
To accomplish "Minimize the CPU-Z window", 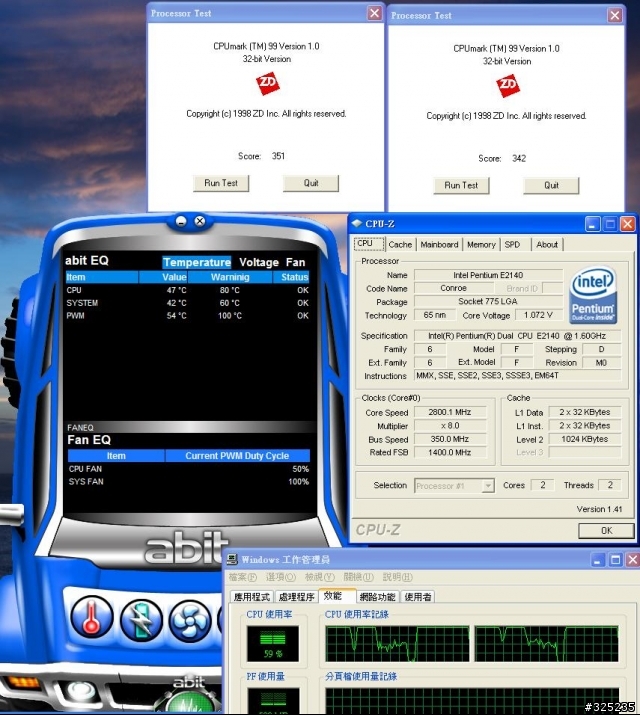I will [x=593, y=224].
